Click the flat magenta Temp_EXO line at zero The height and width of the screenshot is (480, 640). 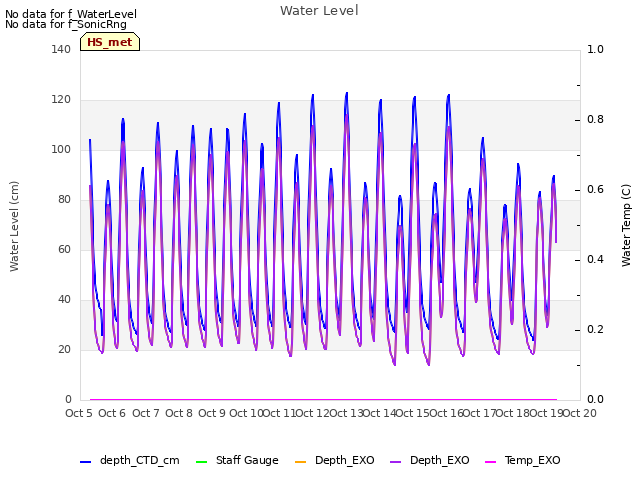pos(323,399)
